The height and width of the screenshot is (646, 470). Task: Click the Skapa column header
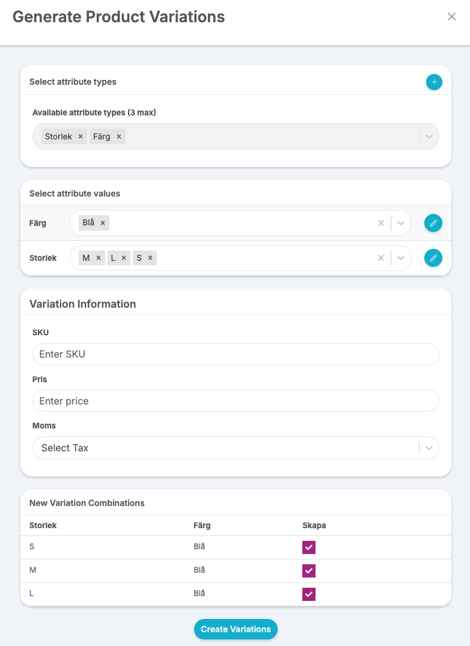[x=314, y=525]
